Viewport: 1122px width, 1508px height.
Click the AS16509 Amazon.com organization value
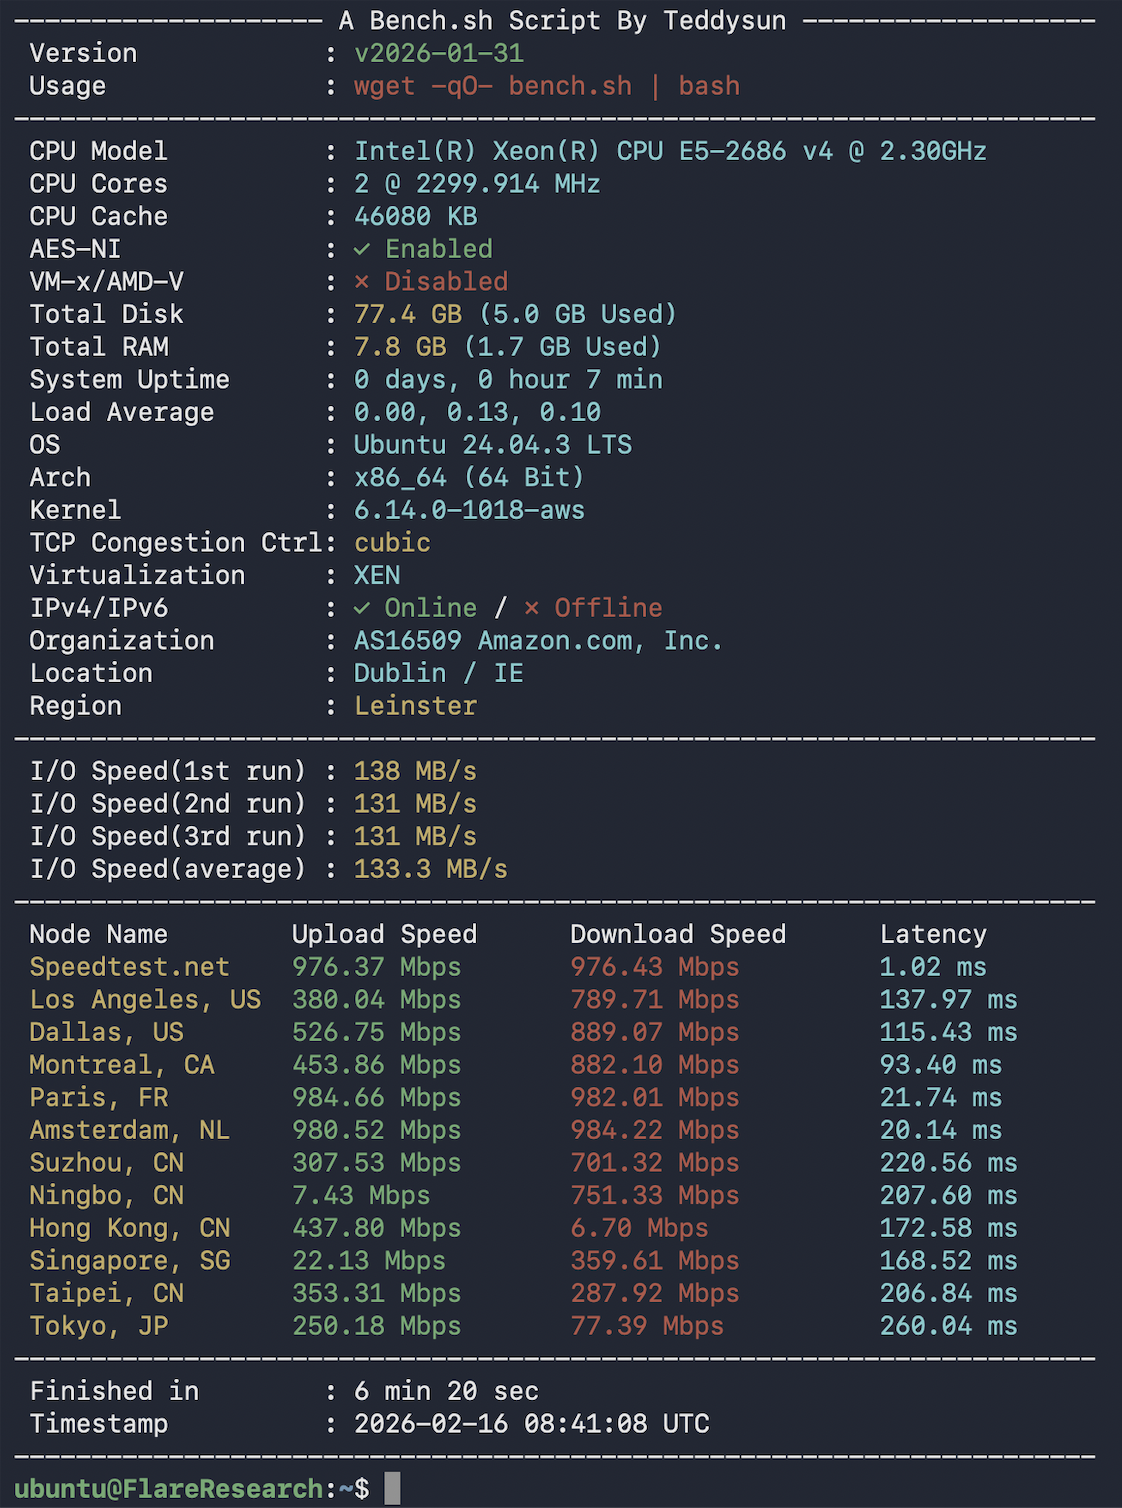click(537, 641)
